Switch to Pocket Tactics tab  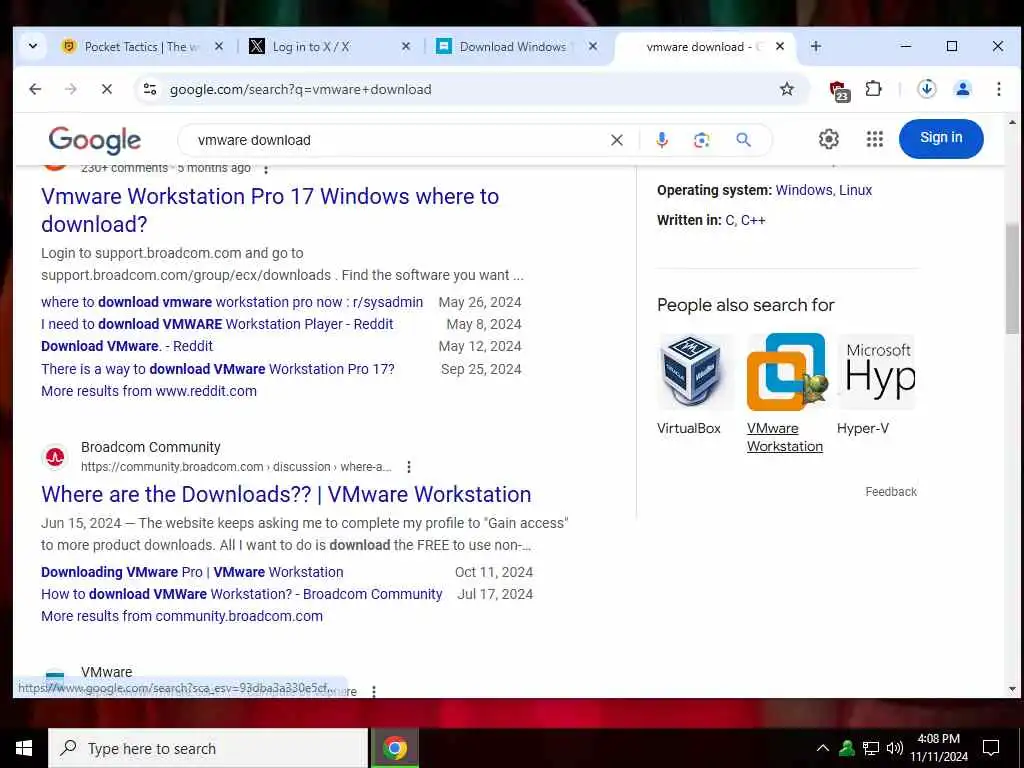pos(140,46)
